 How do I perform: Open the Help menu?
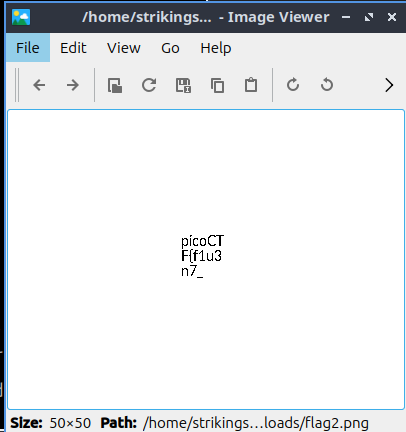click(216, 48)
